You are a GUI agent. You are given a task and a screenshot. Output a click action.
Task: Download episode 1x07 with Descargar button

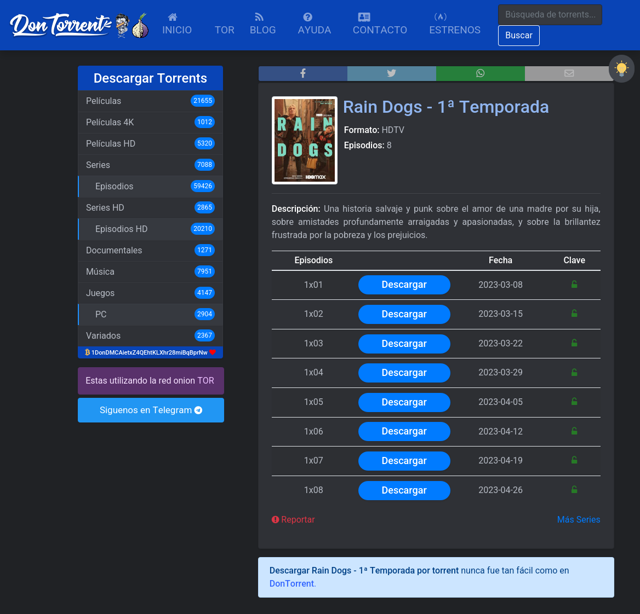point(404,461)
